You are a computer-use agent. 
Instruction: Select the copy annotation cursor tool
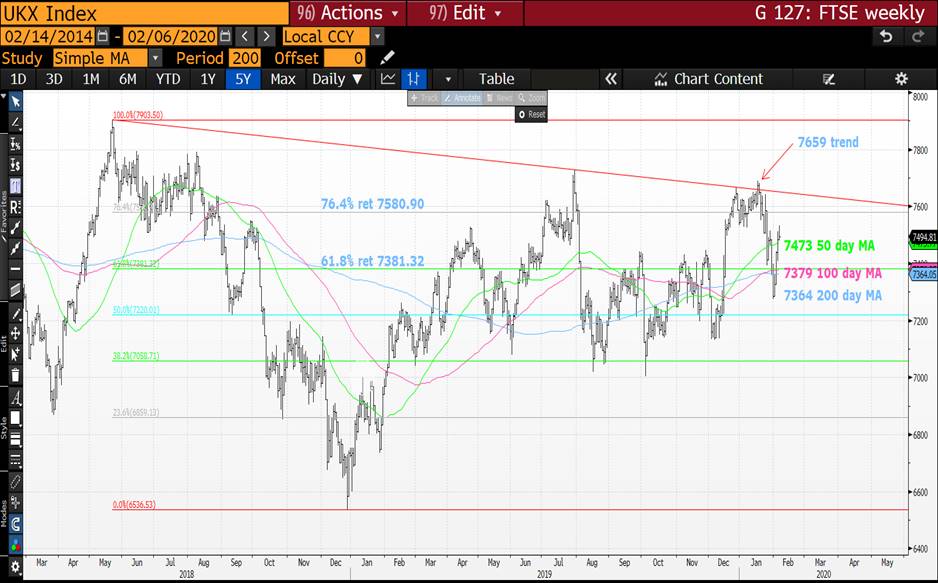click(16, 355)
